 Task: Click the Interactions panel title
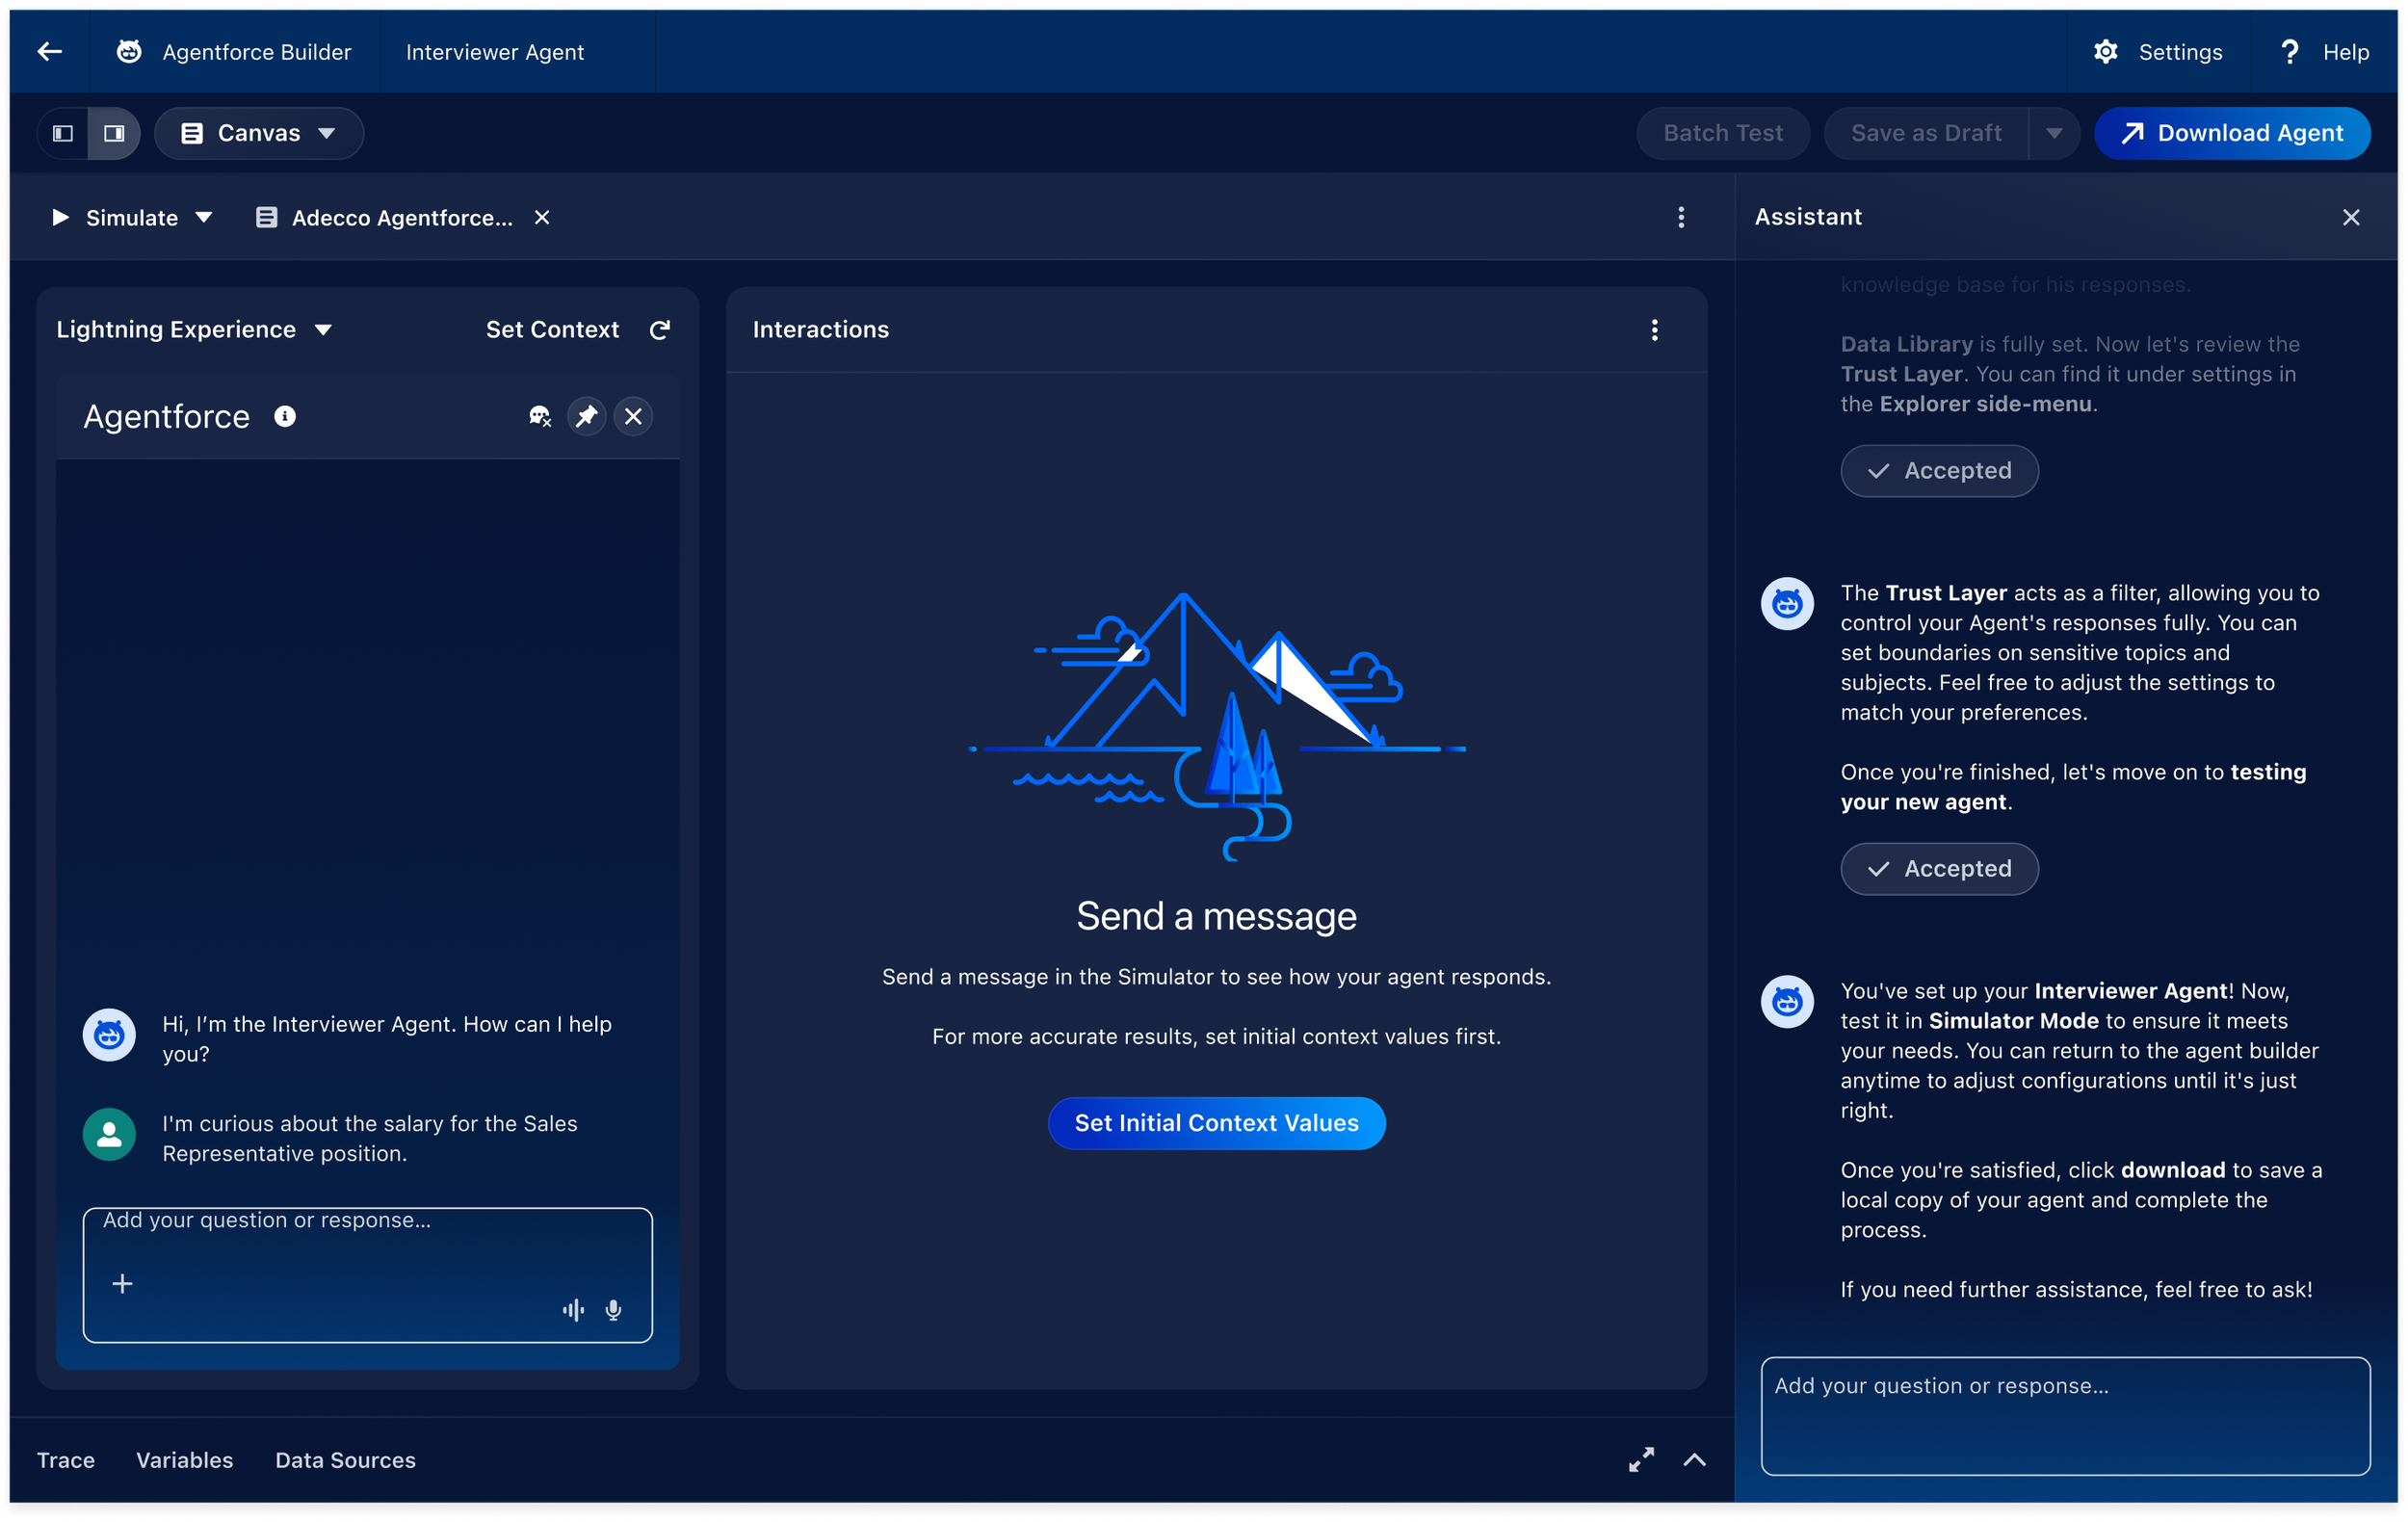(820, 329)
